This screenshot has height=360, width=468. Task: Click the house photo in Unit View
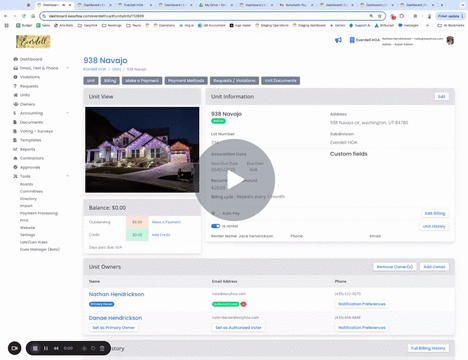click(142, 150)
